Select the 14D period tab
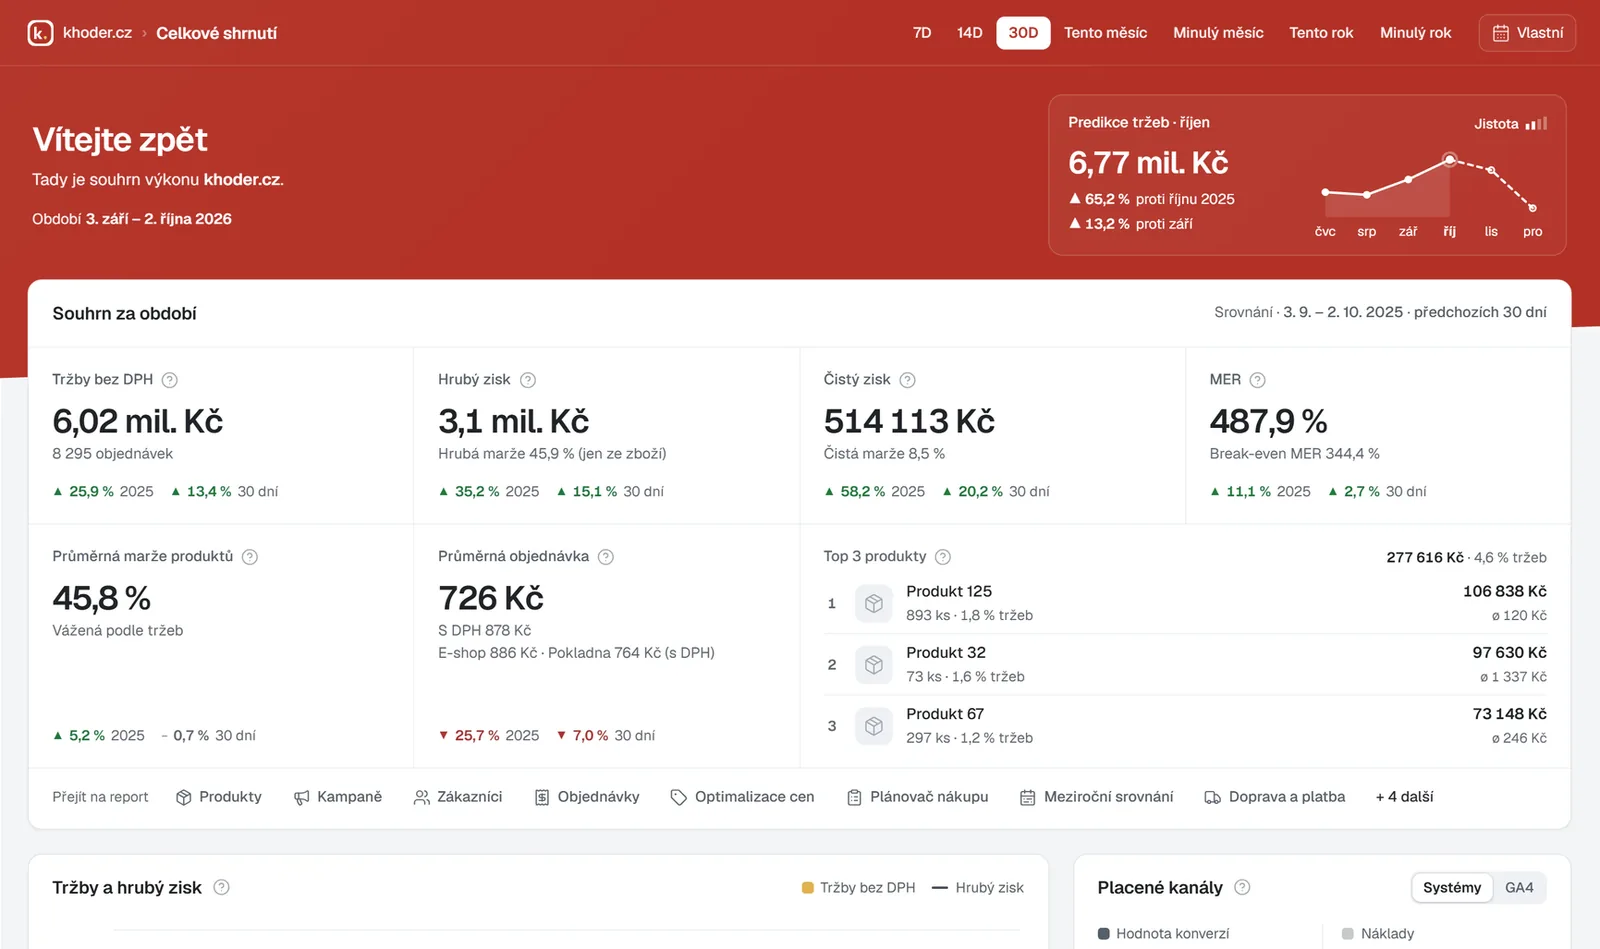 pos(969,33)
